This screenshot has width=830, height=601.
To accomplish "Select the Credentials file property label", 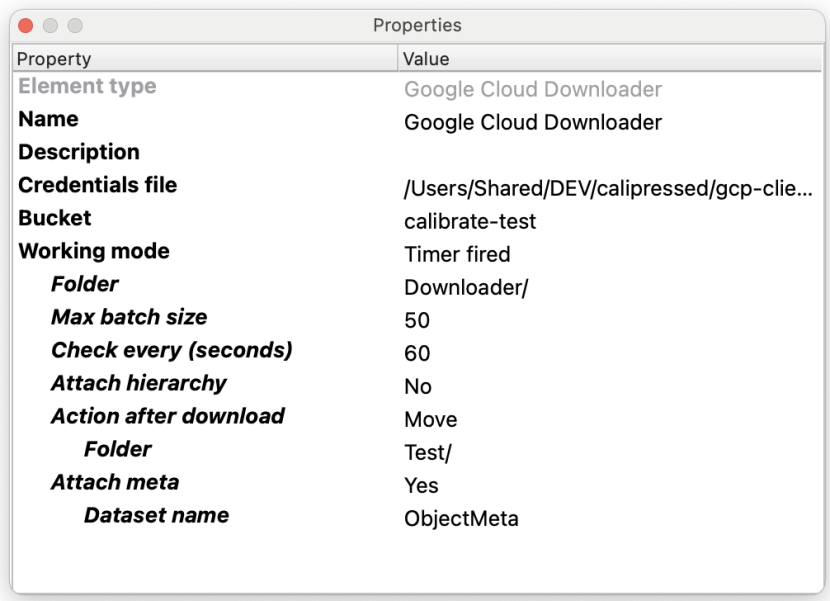I will (98, 185).
